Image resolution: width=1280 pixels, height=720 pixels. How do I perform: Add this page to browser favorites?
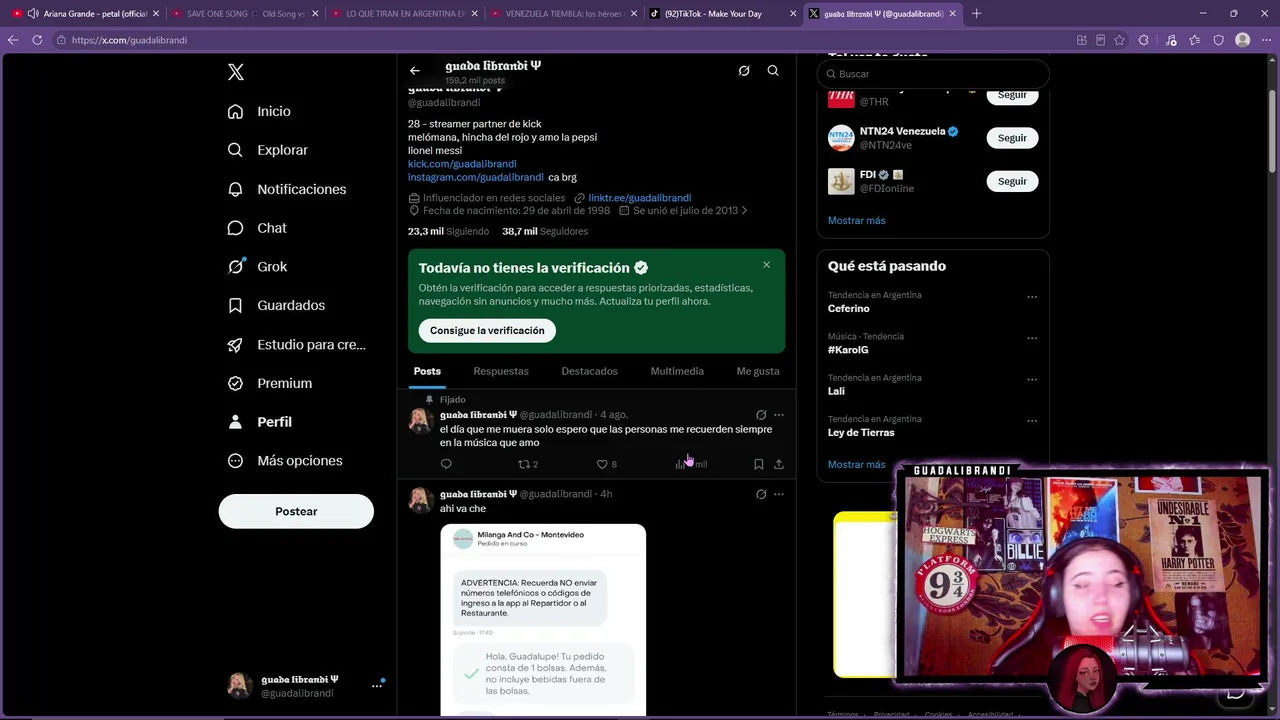[1119, 40]
